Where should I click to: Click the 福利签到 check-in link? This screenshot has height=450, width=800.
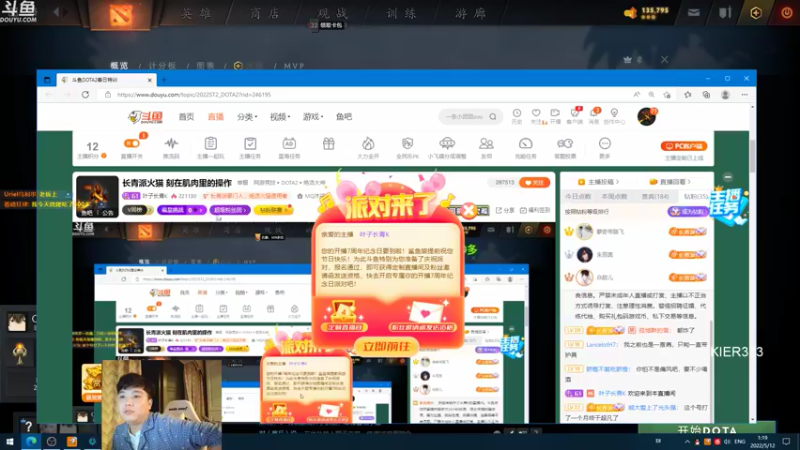coord(535,210)
